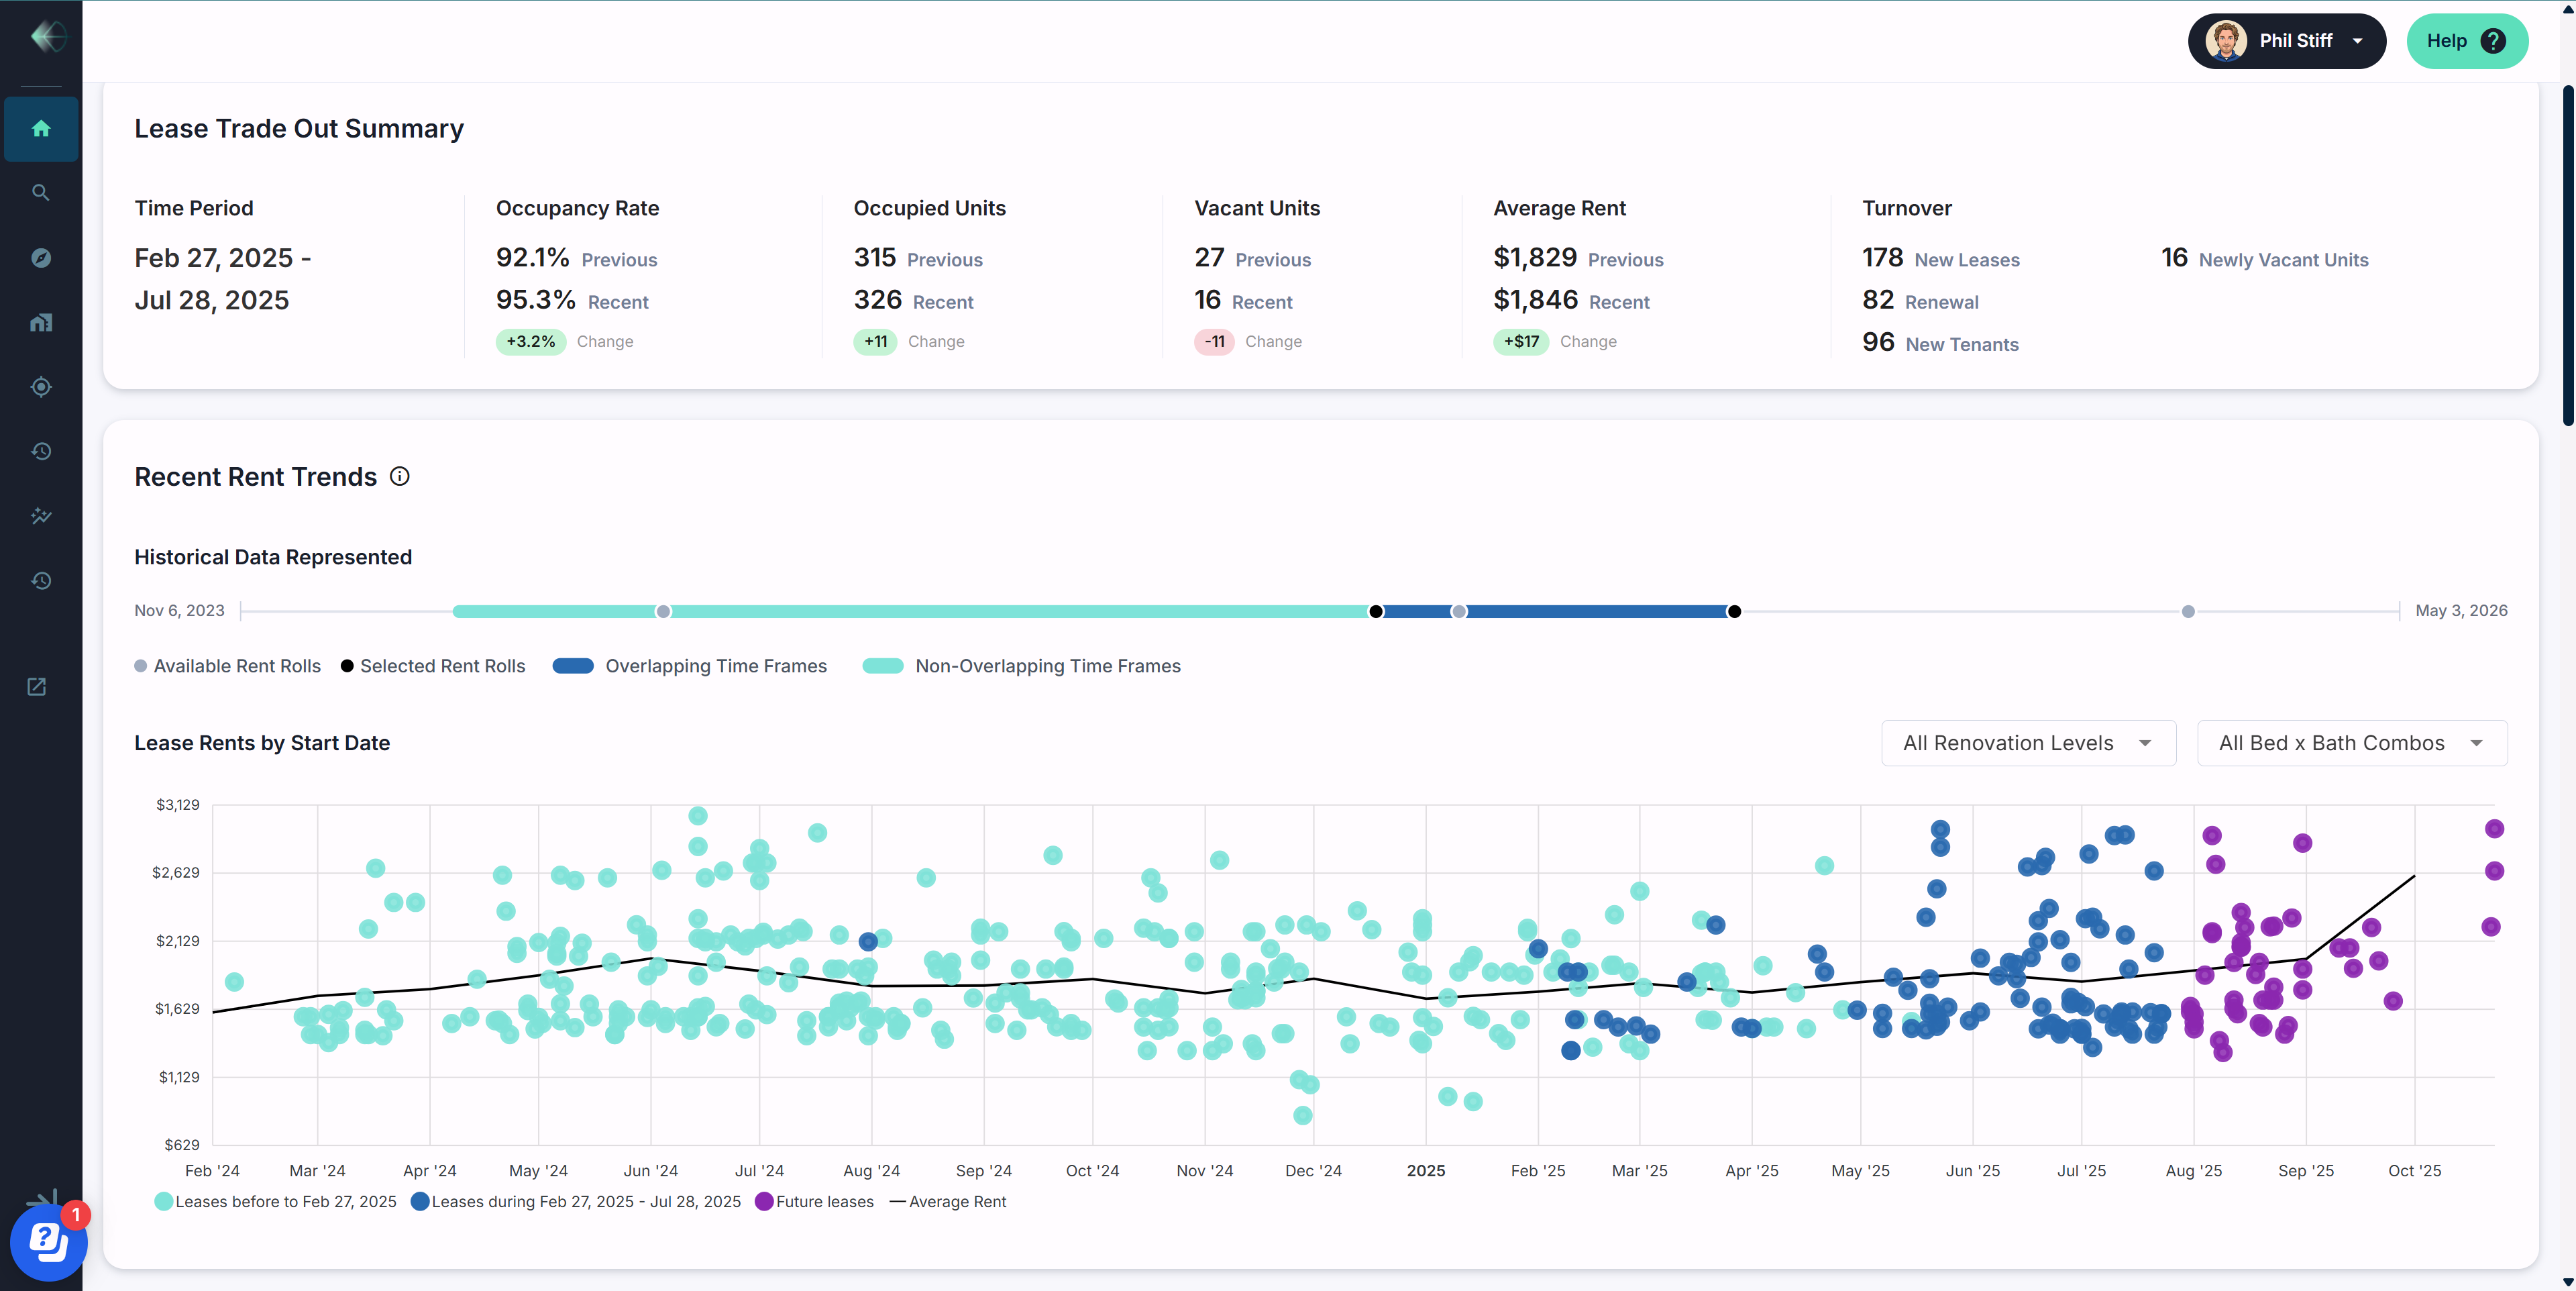2576x1291 pixels.
Task: Toggle the 'Average Rent' line legend item
Action: coord(947,1202)
